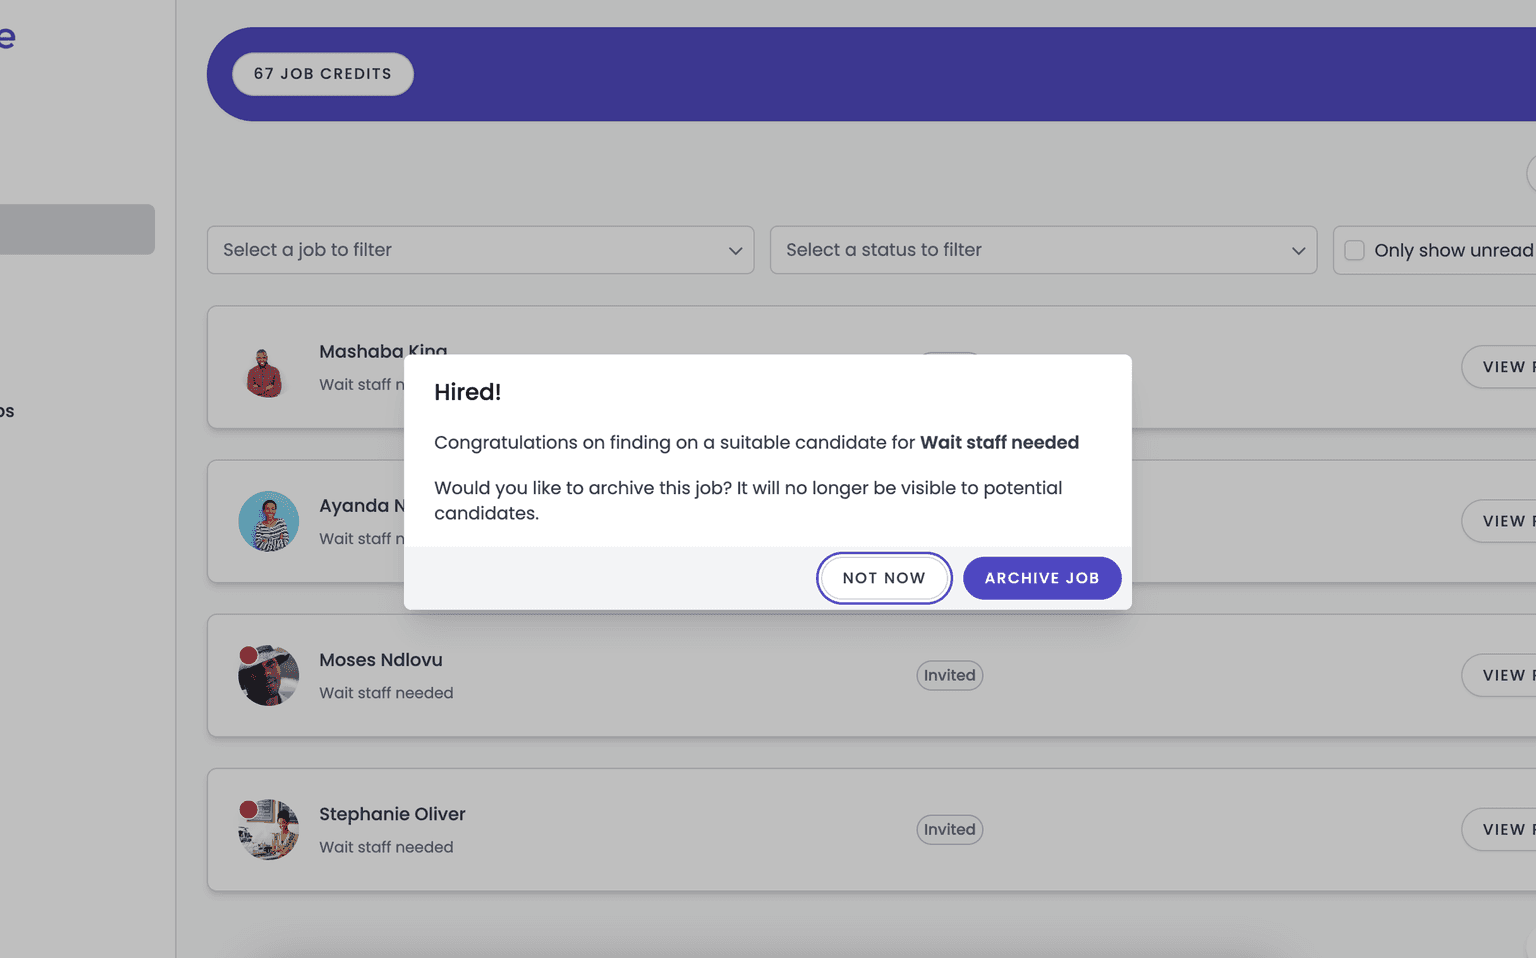Select the candidate name 'Mashaba King'
This screenshot has width=1536, height=958.
coord(383,349)
